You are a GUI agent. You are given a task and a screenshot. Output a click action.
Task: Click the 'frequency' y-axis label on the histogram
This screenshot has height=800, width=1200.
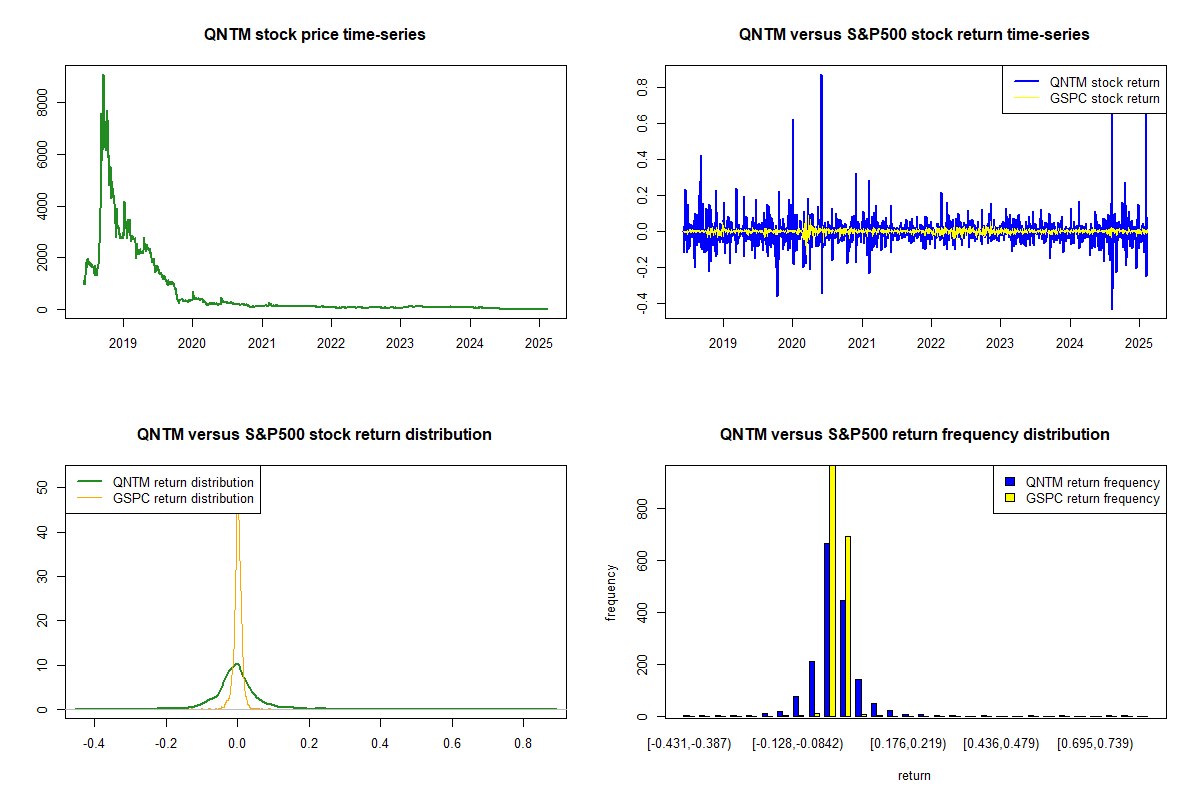pos(610,592)
